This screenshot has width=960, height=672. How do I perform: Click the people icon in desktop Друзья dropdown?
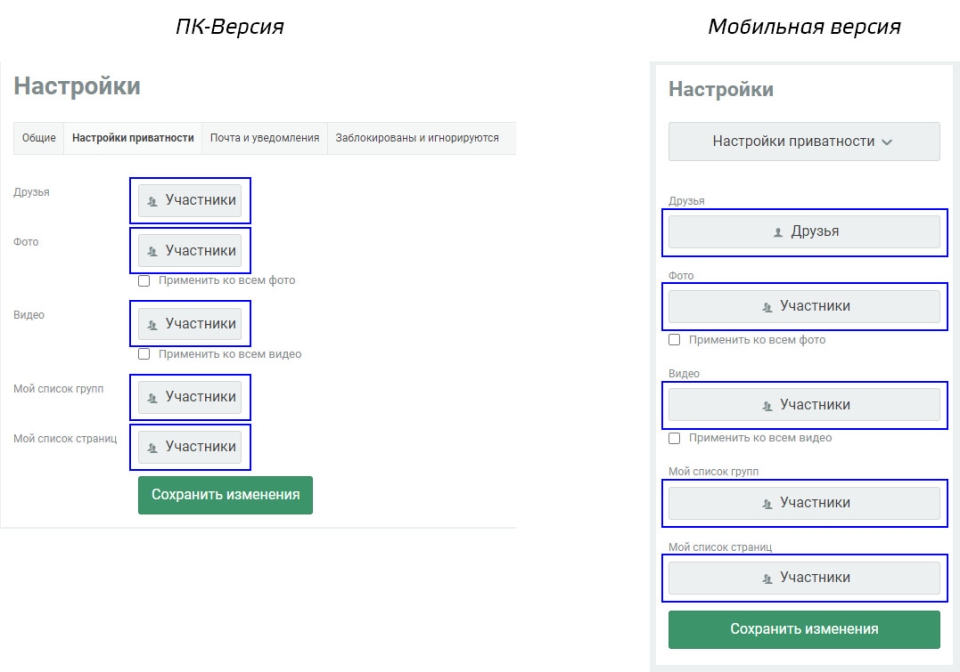click(152, 201)
